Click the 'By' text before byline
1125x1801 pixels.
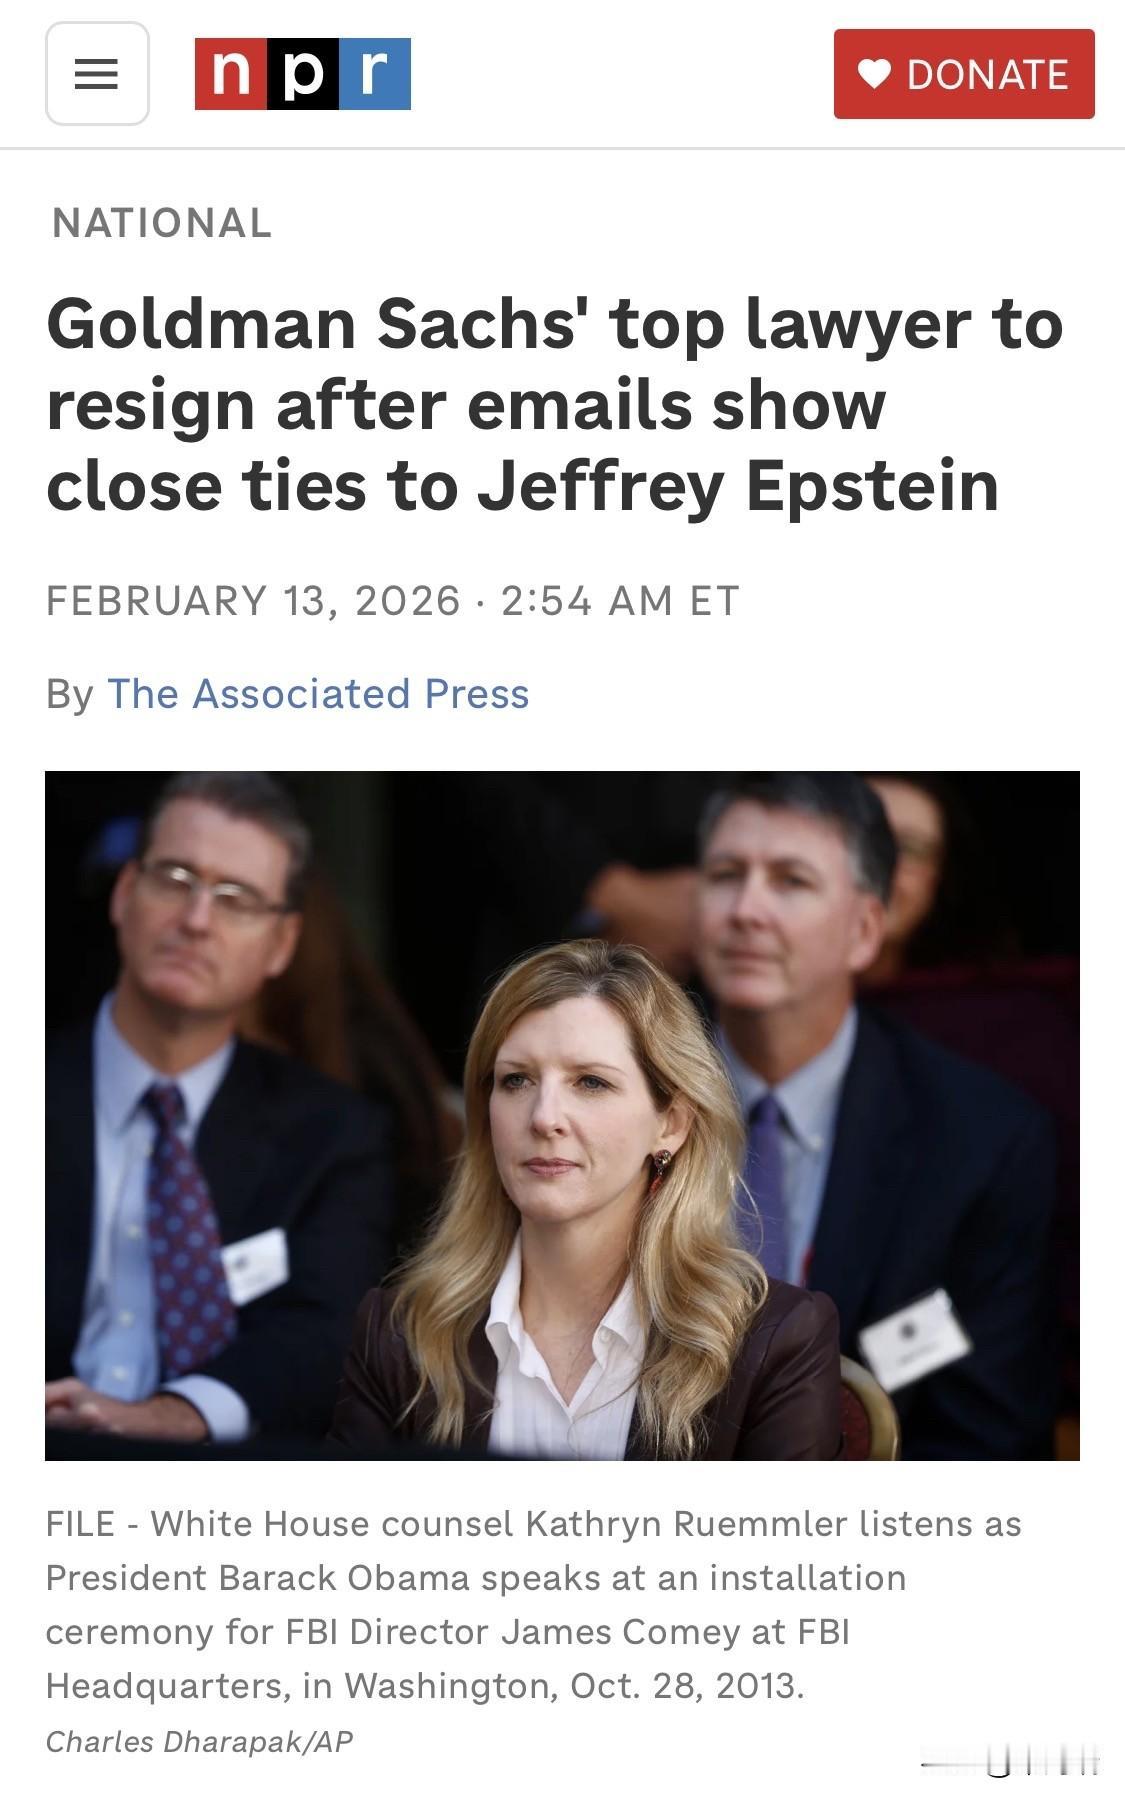click(70, 695)
